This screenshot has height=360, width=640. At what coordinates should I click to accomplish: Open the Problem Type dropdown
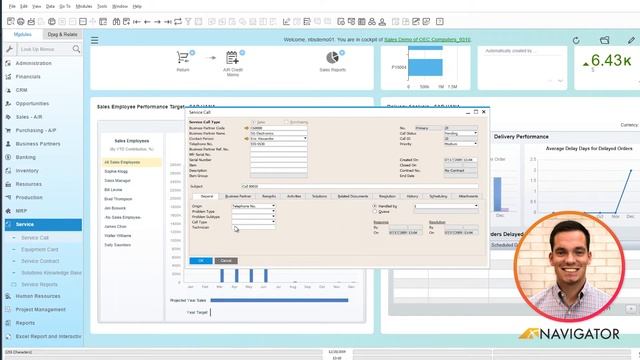(273, 211)
